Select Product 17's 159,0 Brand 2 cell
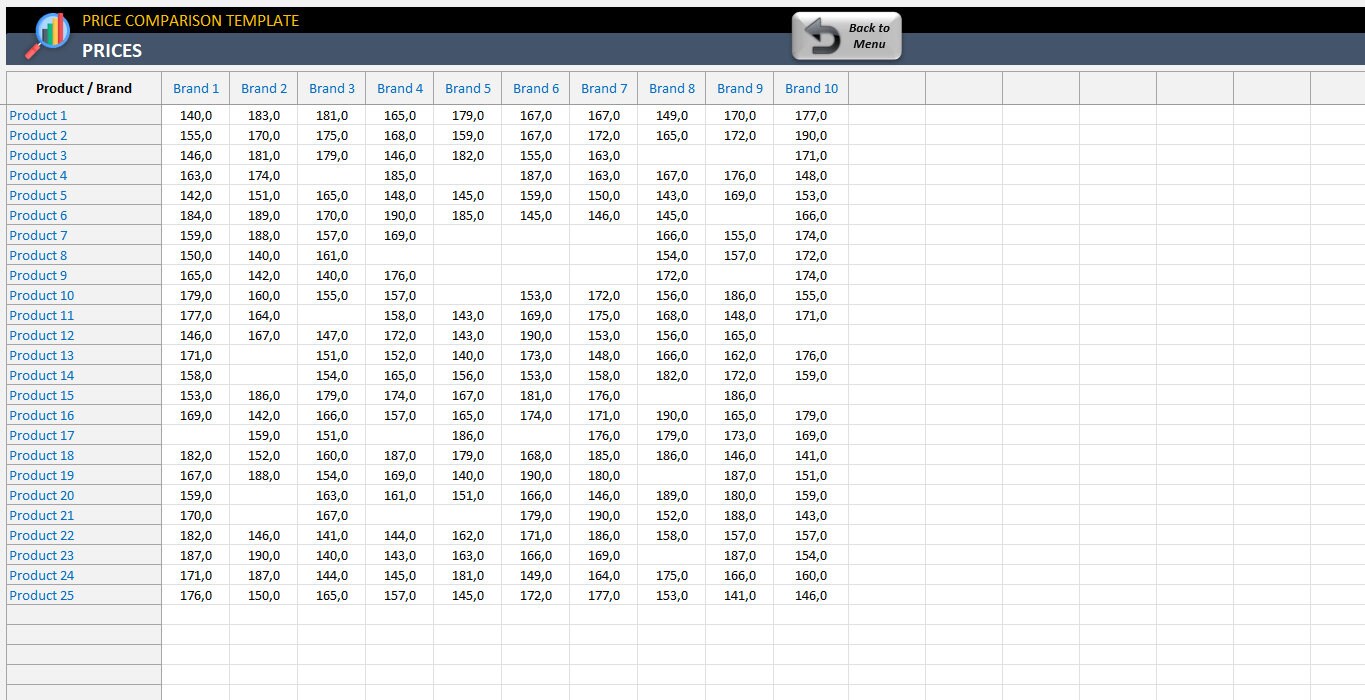Viewport: 1365px width, 700px height. [264, 435]
